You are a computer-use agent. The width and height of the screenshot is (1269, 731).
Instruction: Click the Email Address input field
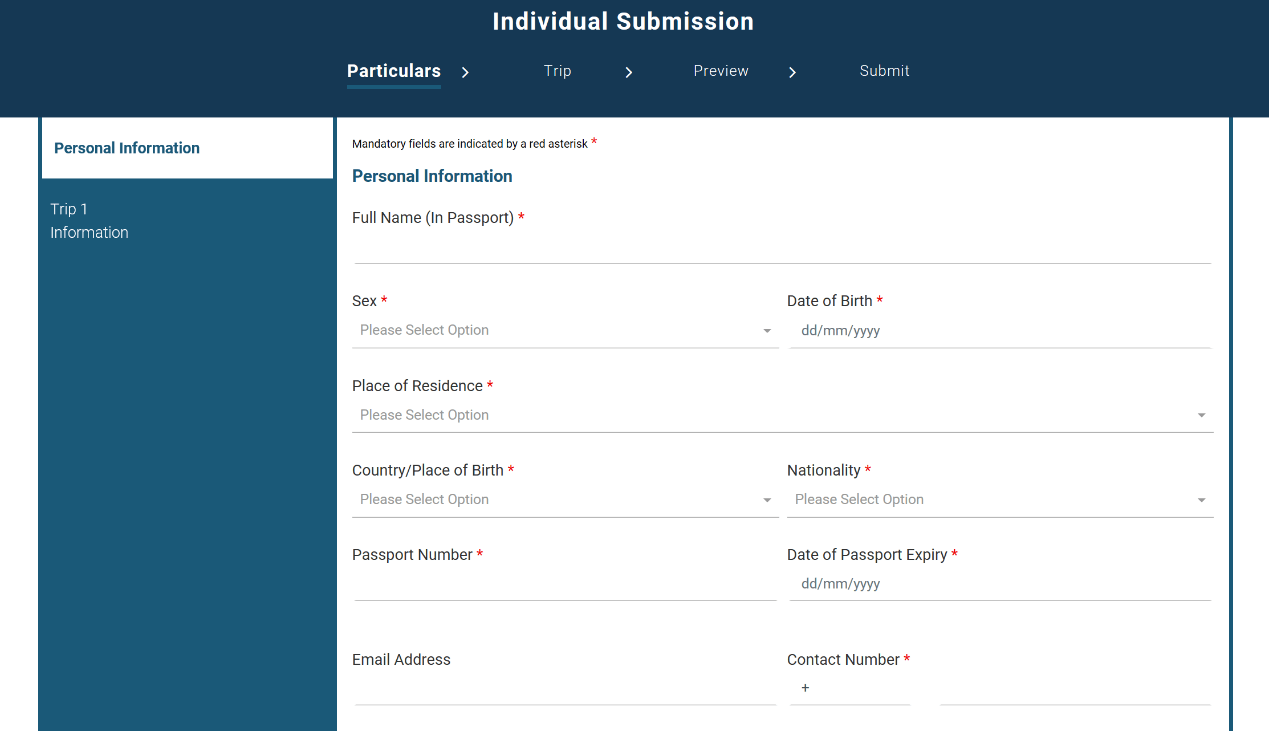pyautogui.click(x=565, y=689)
